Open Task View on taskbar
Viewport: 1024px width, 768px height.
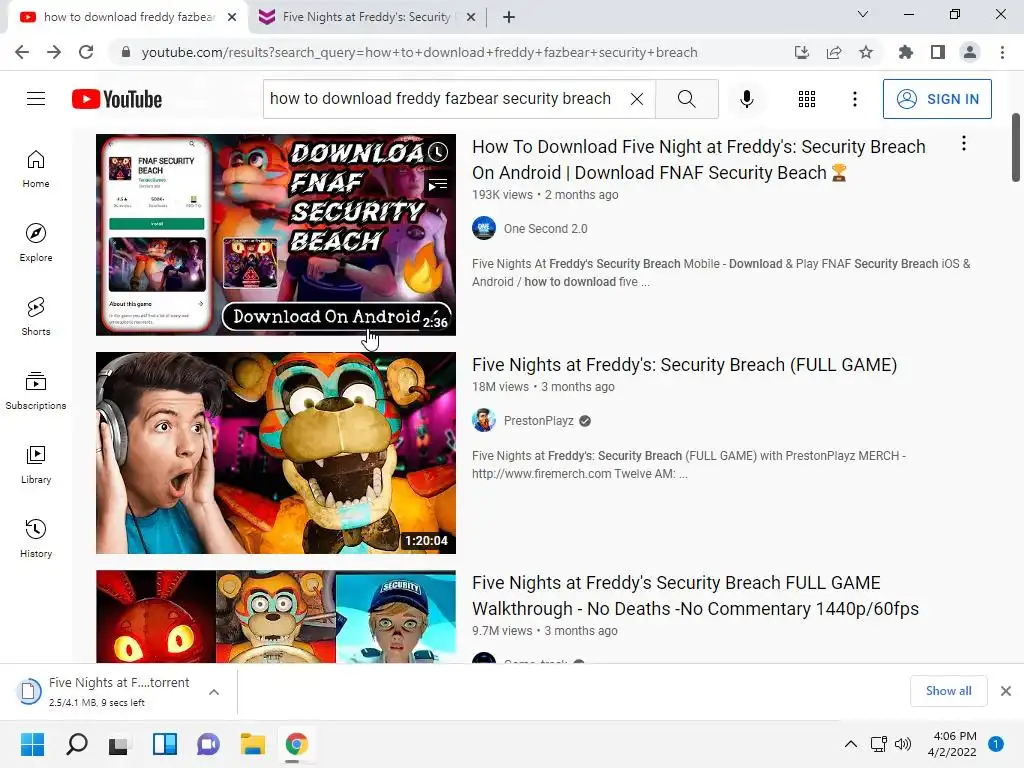coord(119,744)
